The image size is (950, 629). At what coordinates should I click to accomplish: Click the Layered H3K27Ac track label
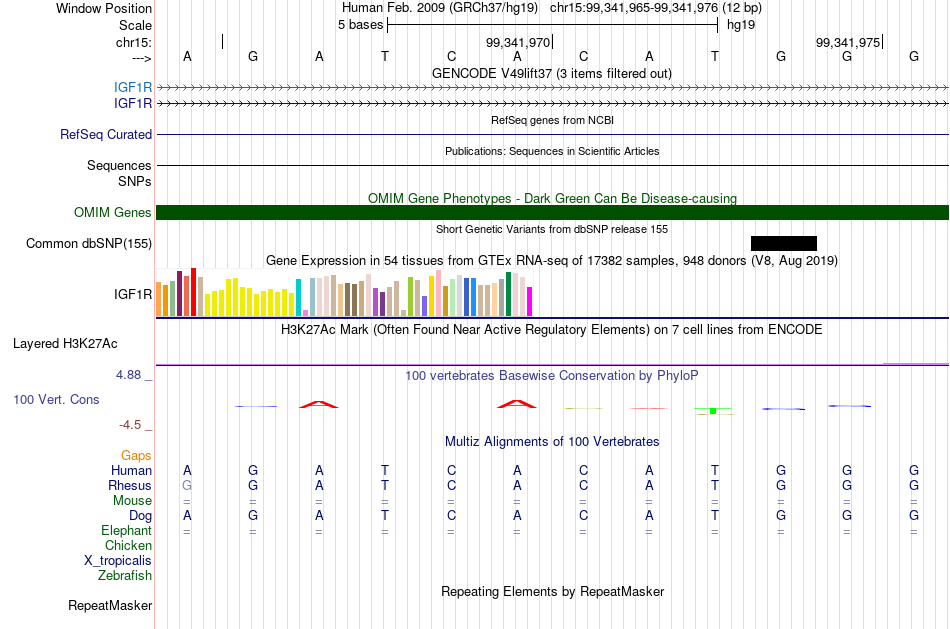tap(65, 344)
